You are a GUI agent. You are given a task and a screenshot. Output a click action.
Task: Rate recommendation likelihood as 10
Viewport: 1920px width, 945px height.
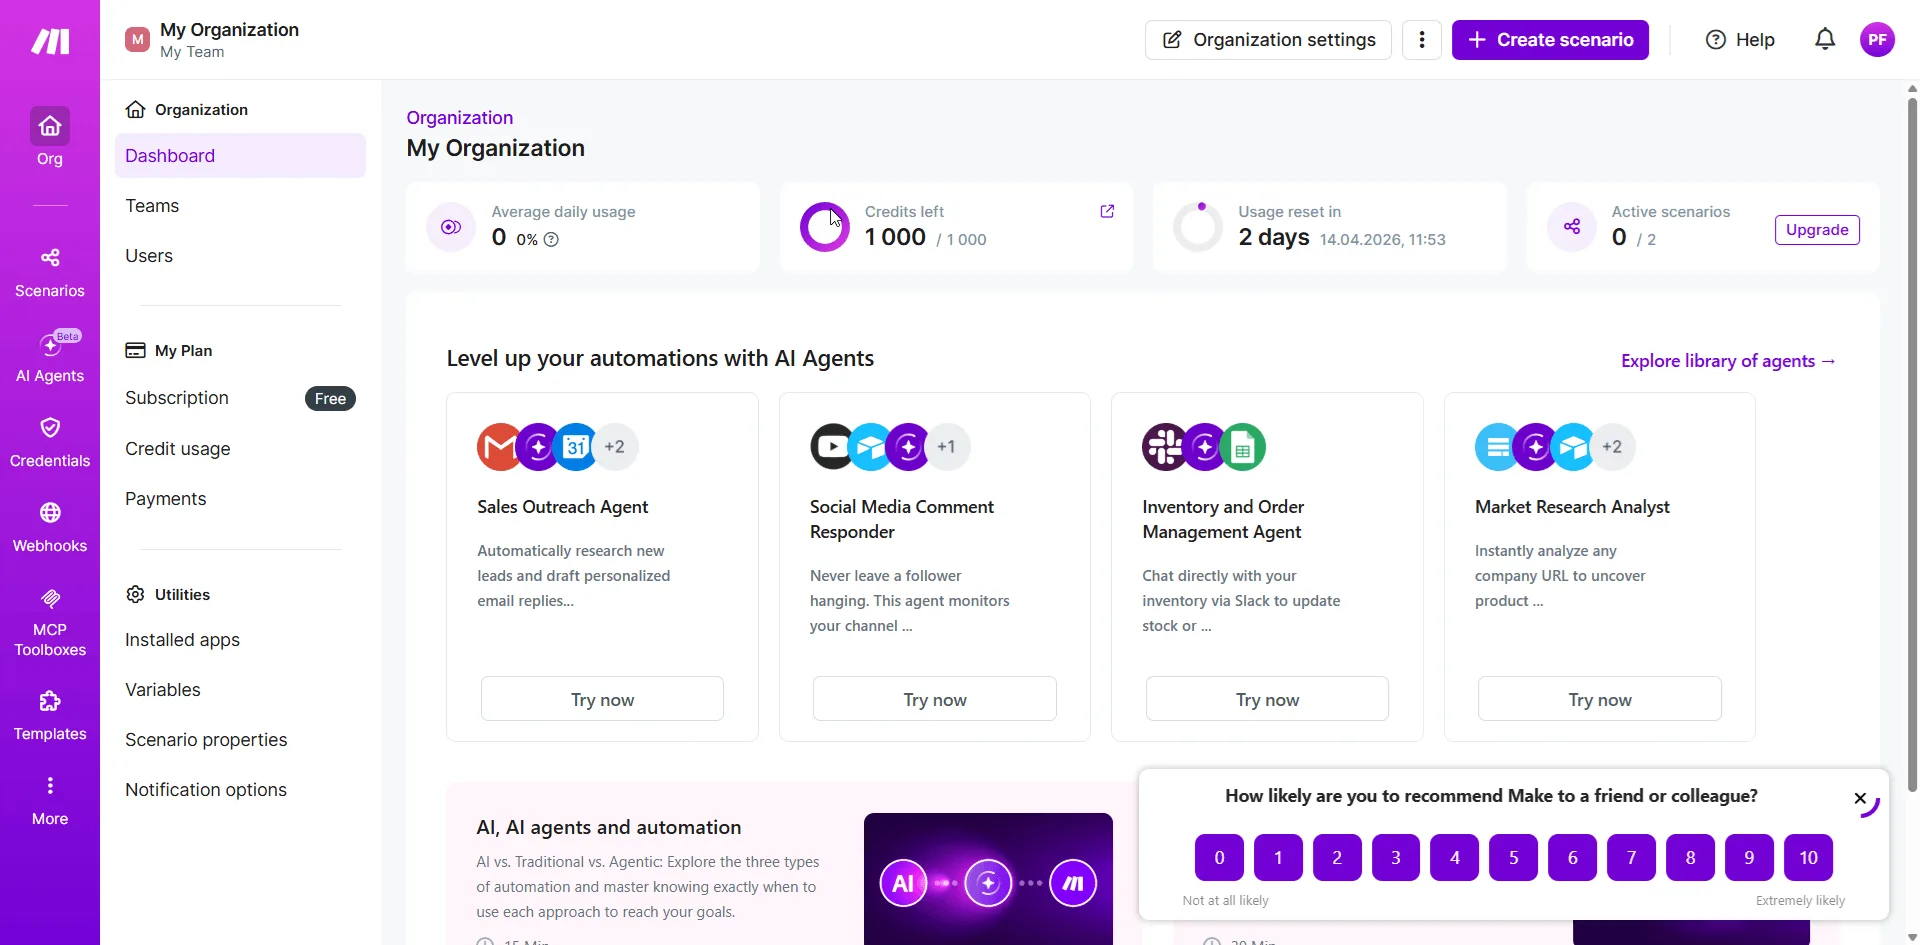click(1808, 858)
